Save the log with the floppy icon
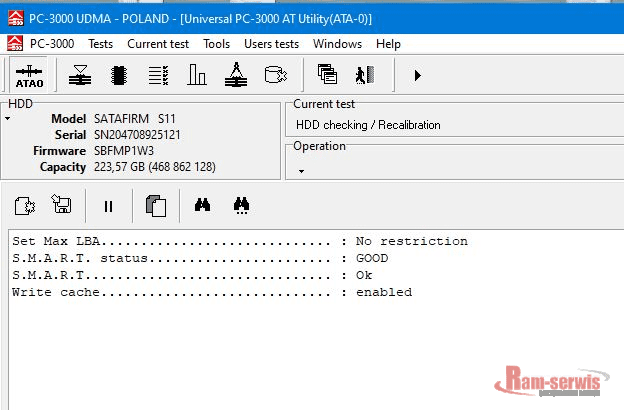Image resolution: width=624 pixels, height=410 pixels. click(62, 204)
